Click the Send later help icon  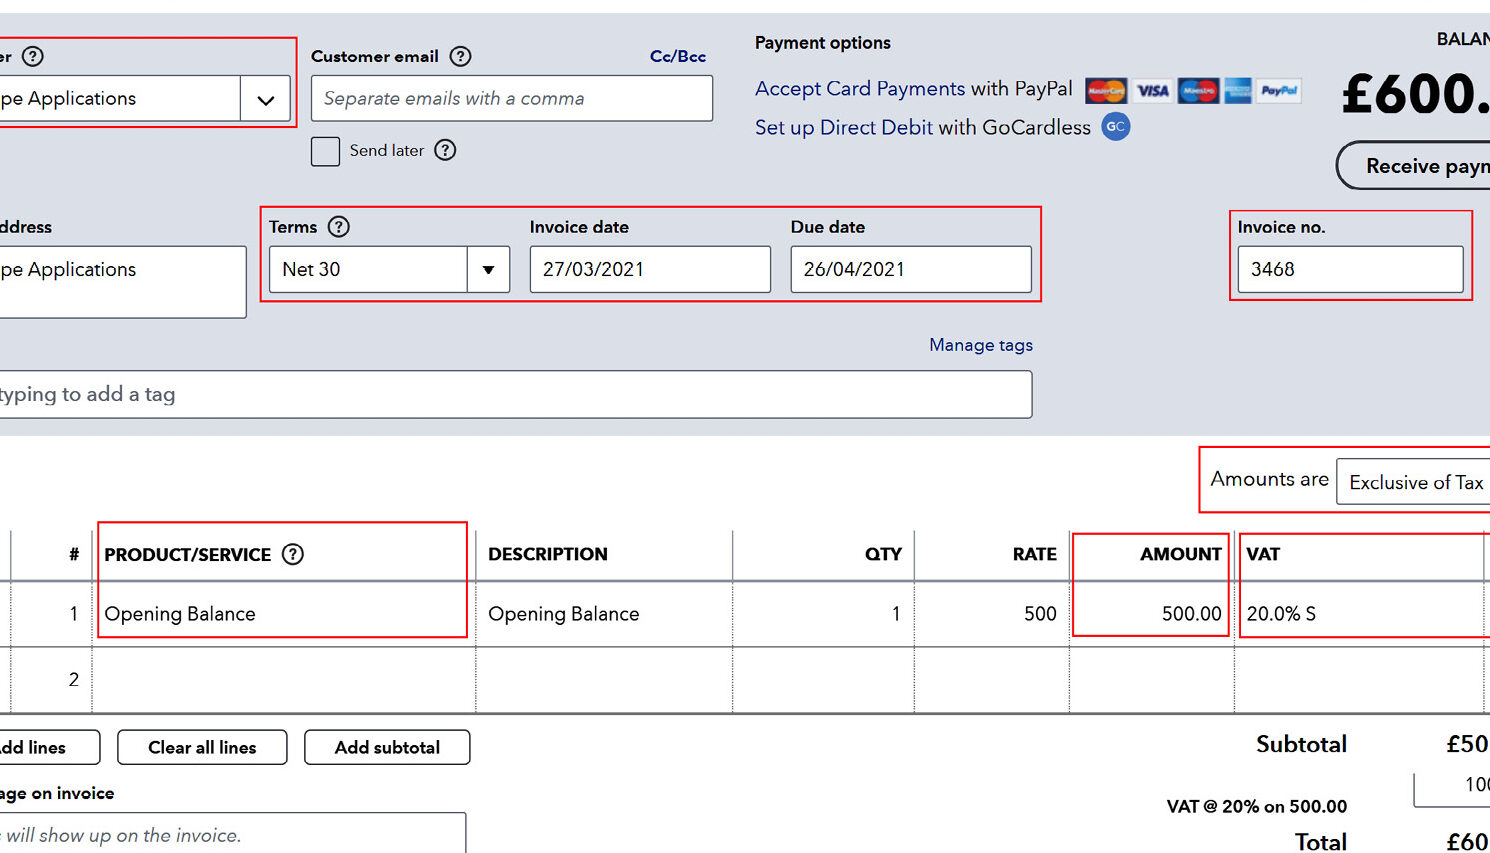point(446,150)
